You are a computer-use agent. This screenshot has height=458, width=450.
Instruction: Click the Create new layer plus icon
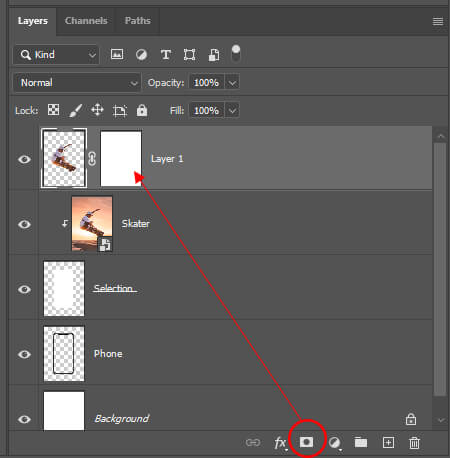pyautogui.click(x=388, y=443)
